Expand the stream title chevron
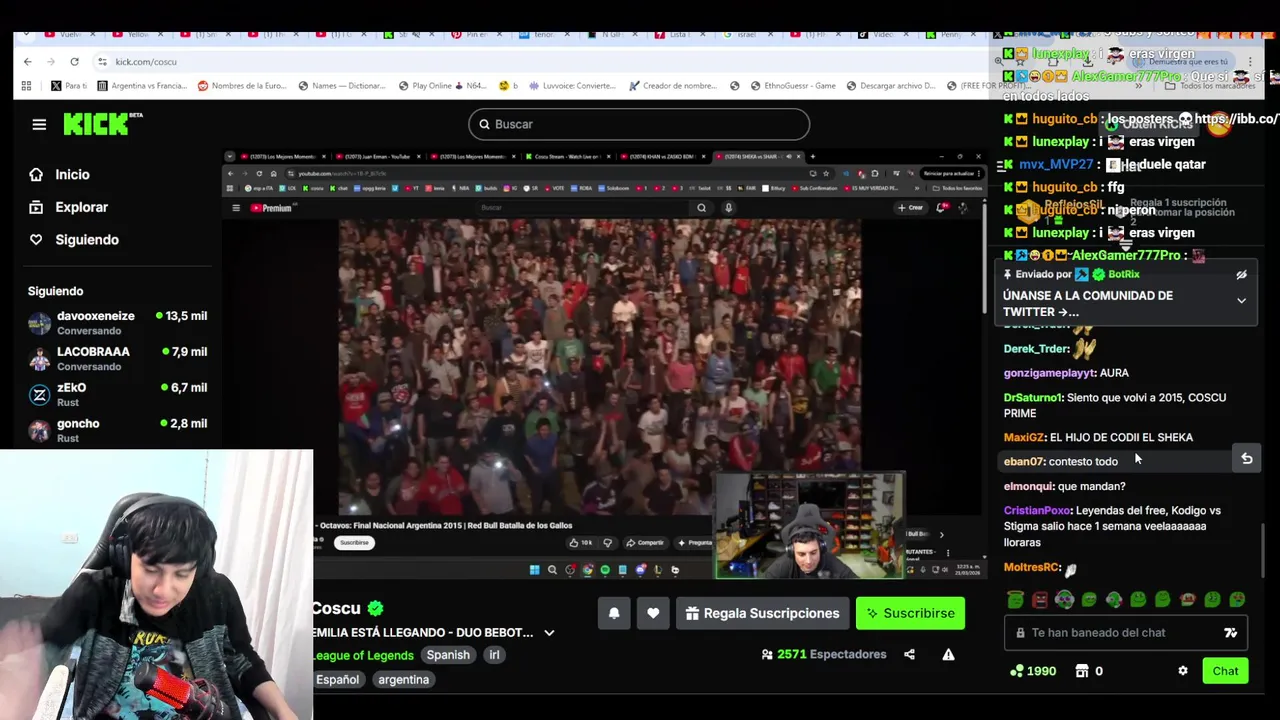The width and height of the screenshot is (1280, 720). pyautogui.click(x=549, y=633)
